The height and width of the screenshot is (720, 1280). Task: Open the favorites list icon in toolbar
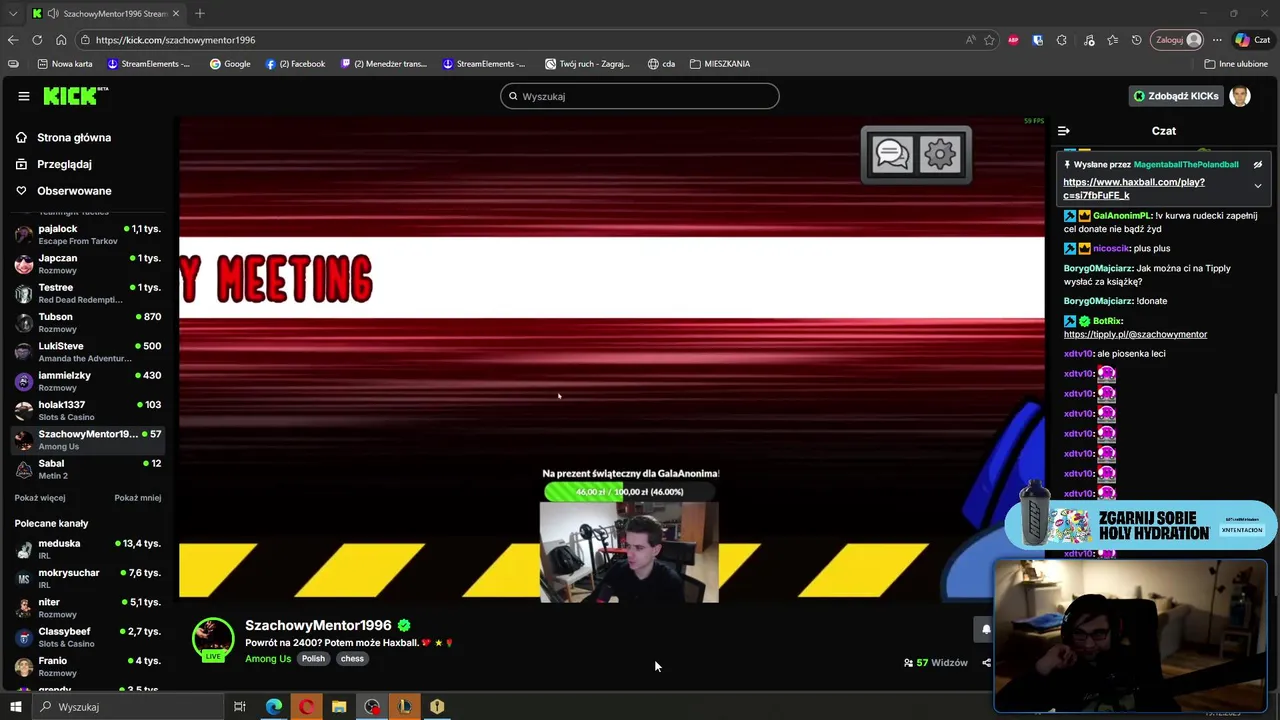click(1112, 40)
